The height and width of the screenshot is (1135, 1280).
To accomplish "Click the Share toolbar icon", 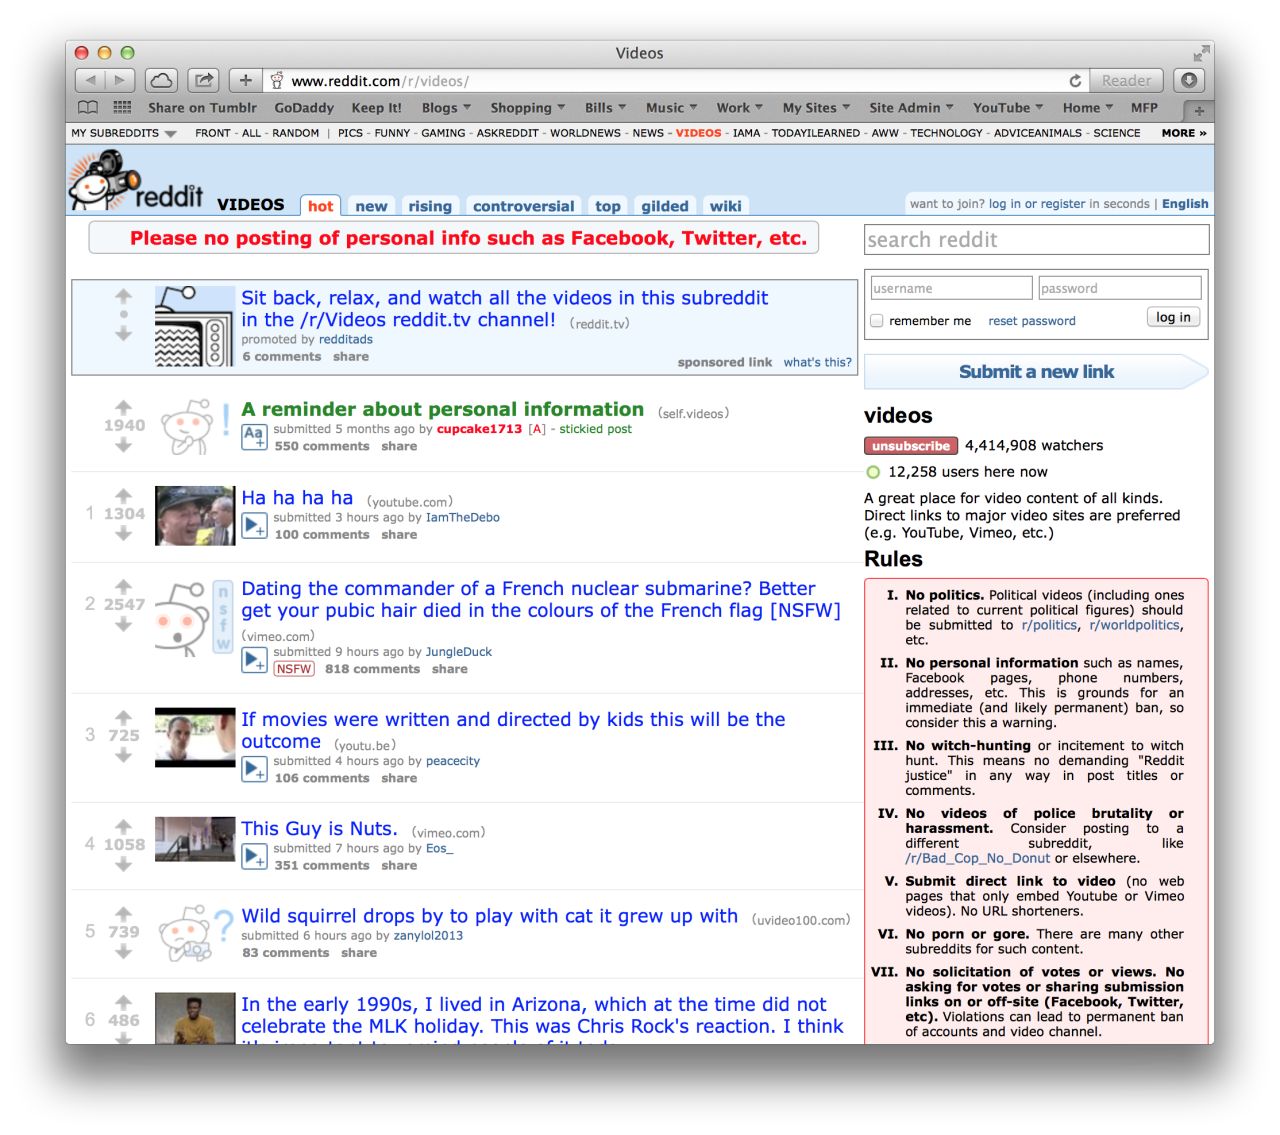I will [204, 81].
